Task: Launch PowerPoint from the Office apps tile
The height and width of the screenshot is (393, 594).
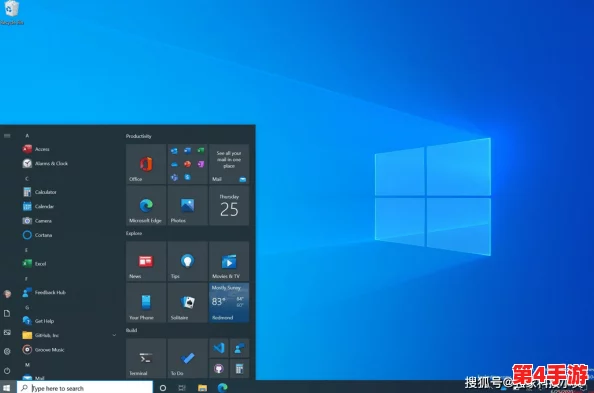Action: pos(188,164)
